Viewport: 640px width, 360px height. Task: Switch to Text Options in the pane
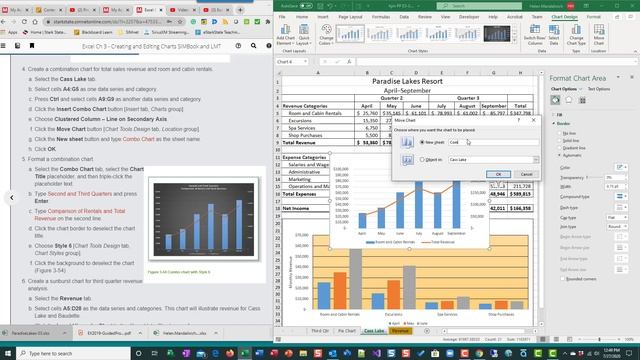point(599,89)
